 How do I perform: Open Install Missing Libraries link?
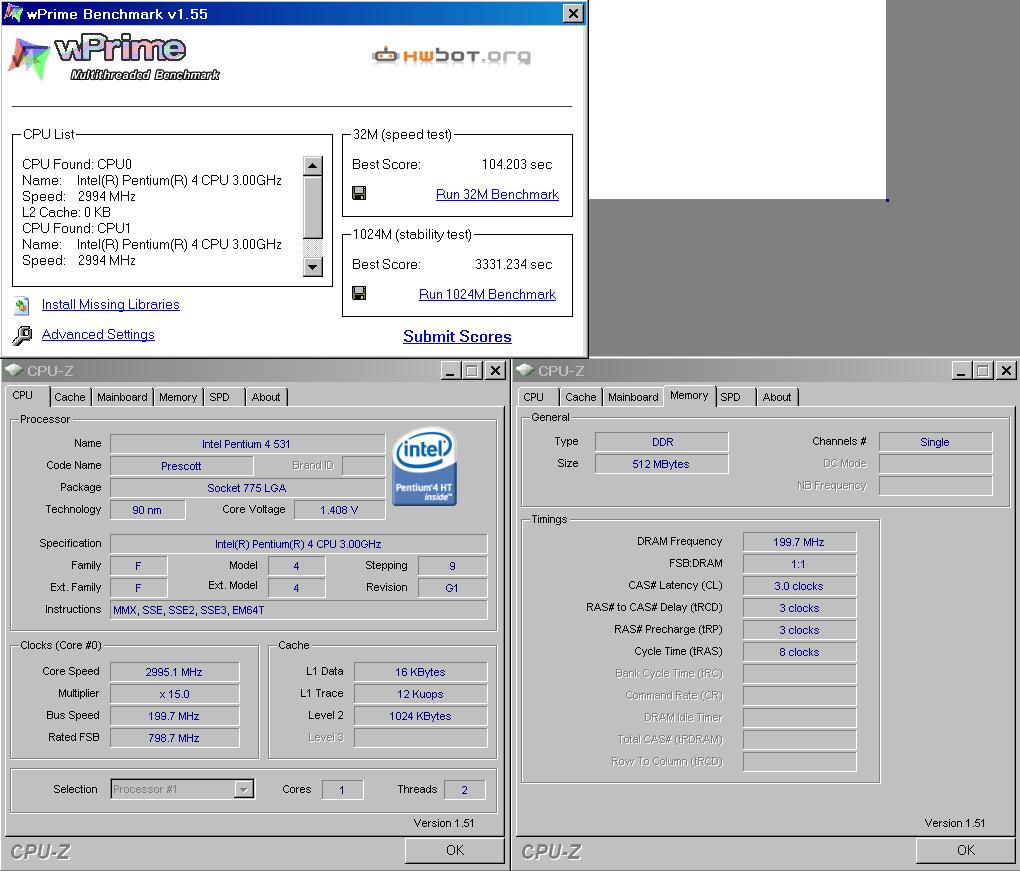click(x=111, y=304)
